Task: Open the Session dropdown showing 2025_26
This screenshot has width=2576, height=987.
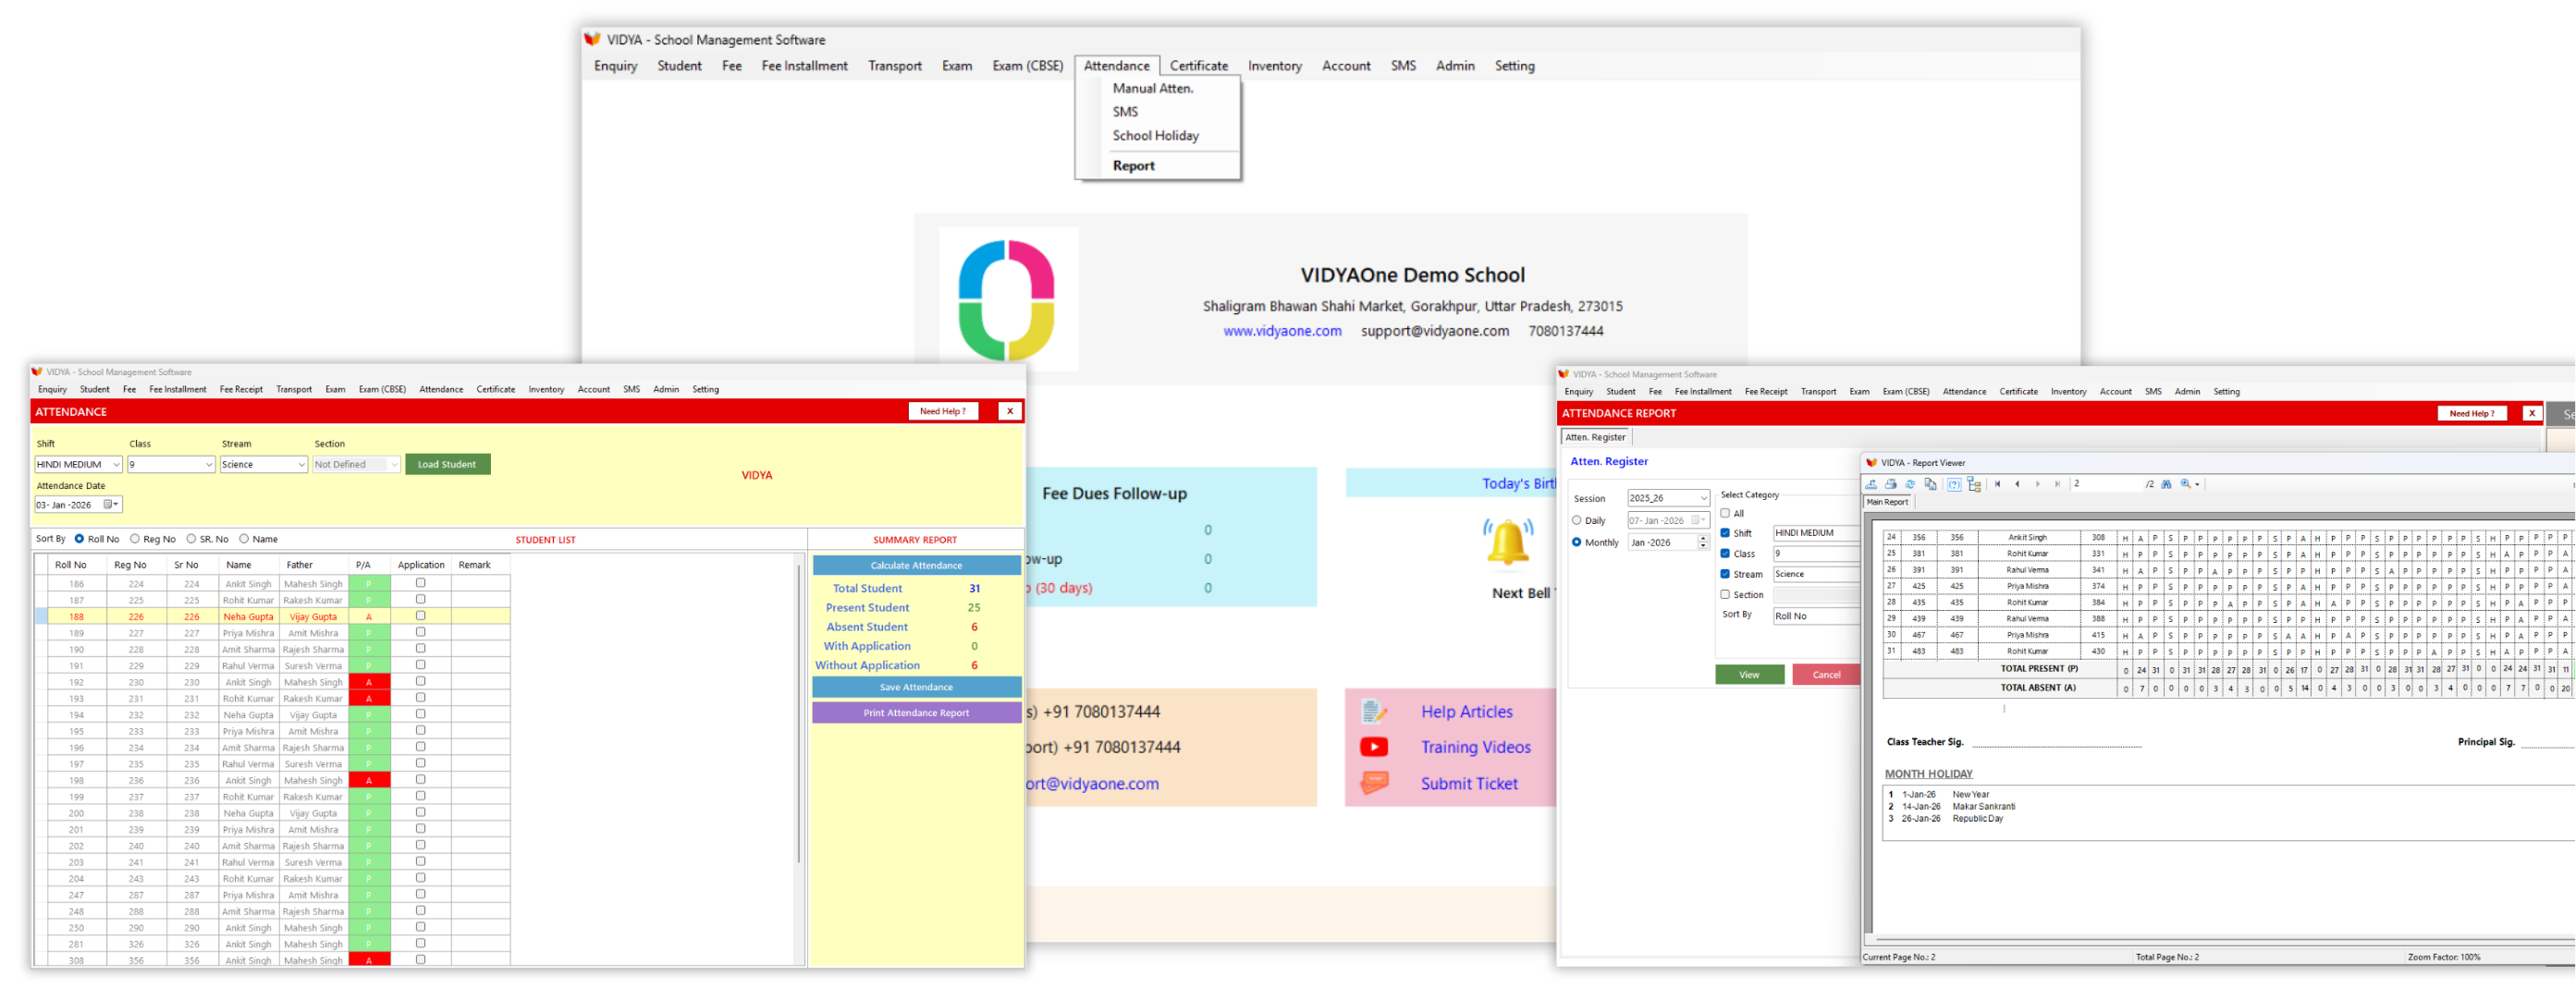Action: [x=1668, y=499]
